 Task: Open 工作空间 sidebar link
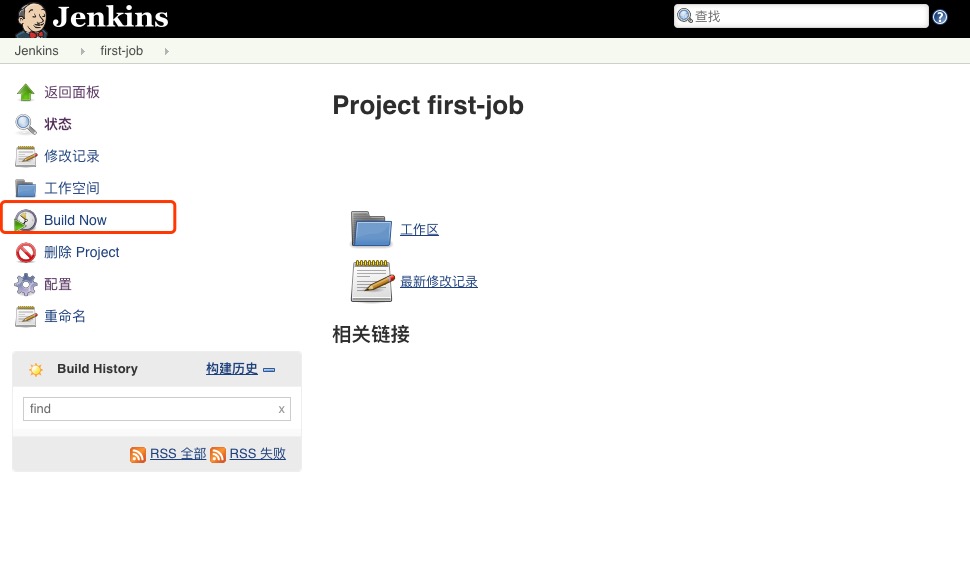72,188
